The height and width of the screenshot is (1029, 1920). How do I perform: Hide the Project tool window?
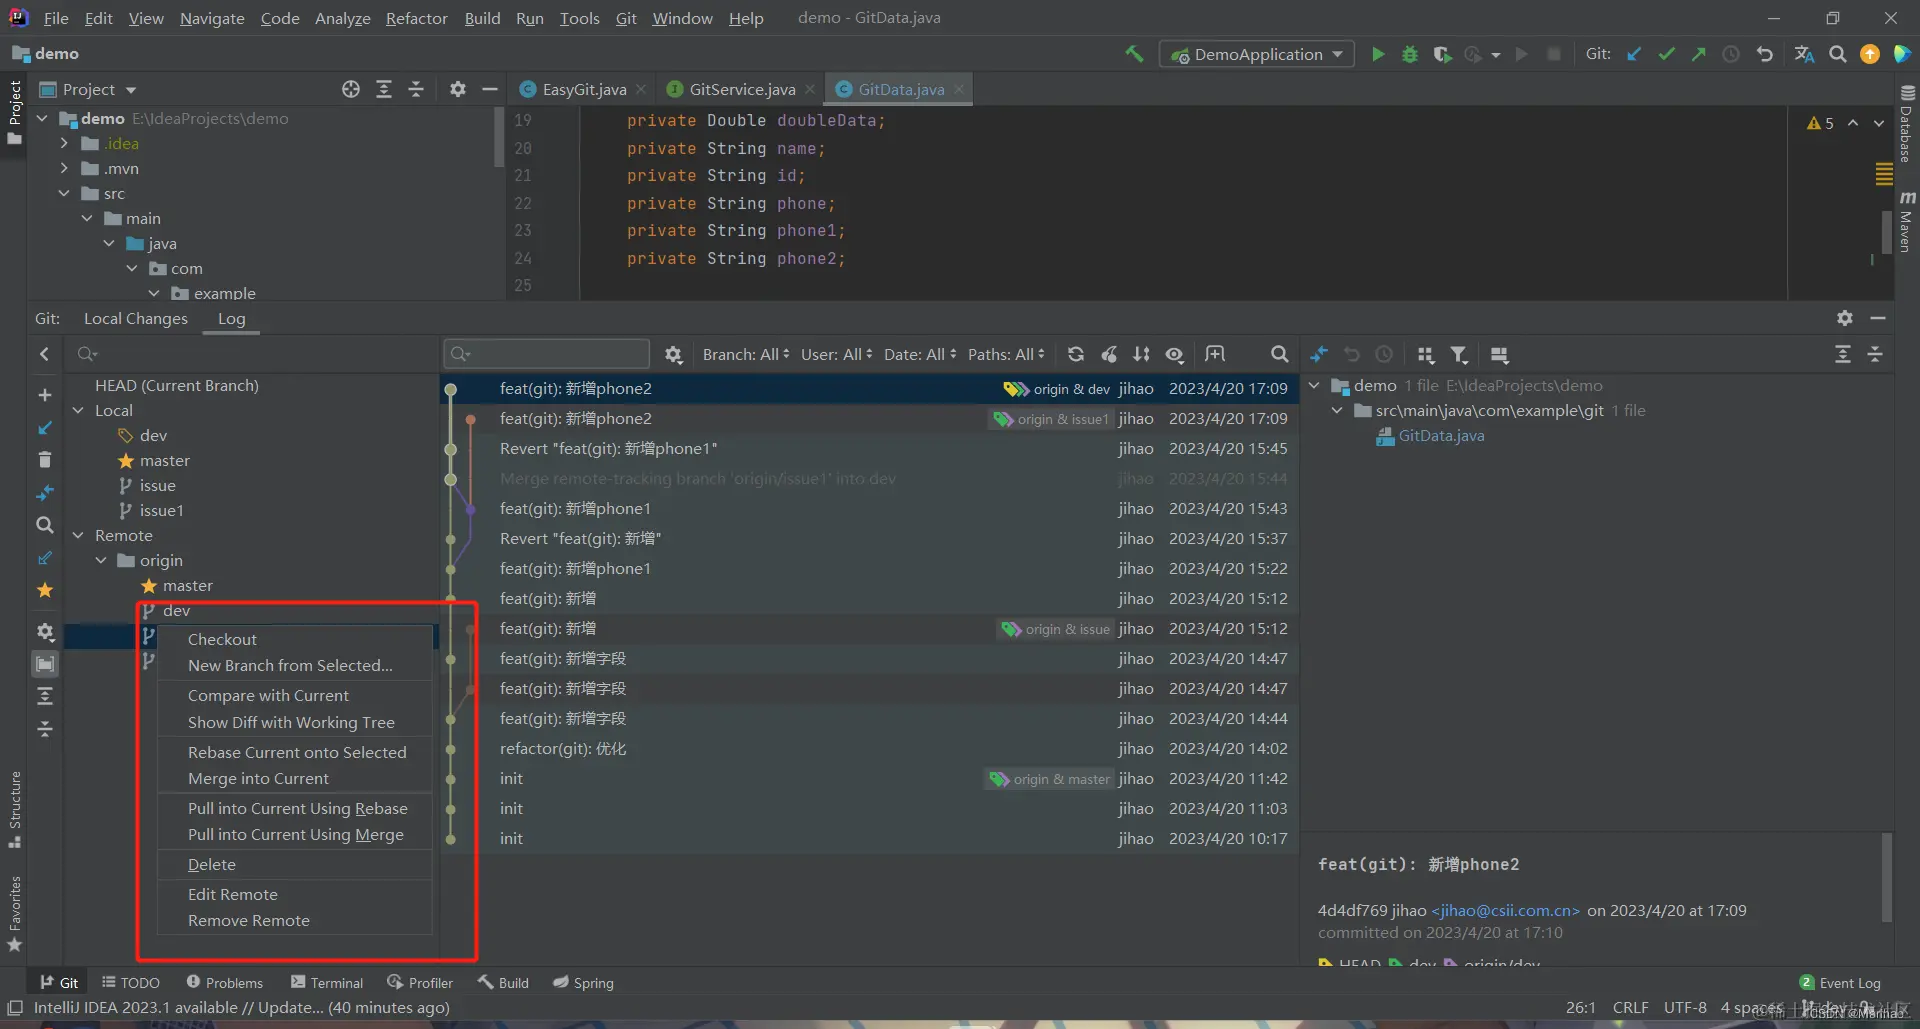tap(490, 89)
